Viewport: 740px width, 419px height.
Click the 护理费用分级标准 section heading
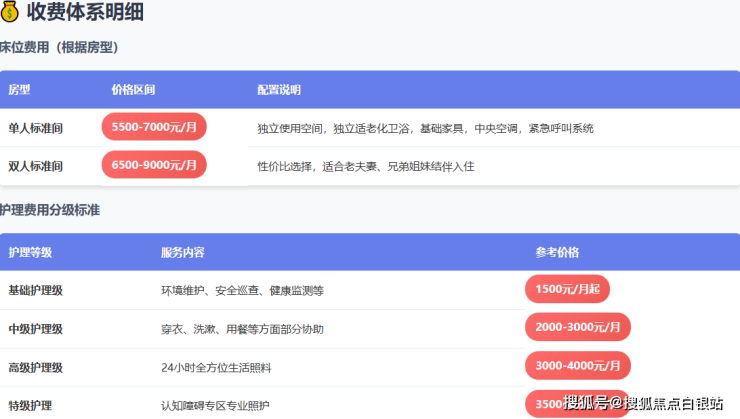point(50,210)
